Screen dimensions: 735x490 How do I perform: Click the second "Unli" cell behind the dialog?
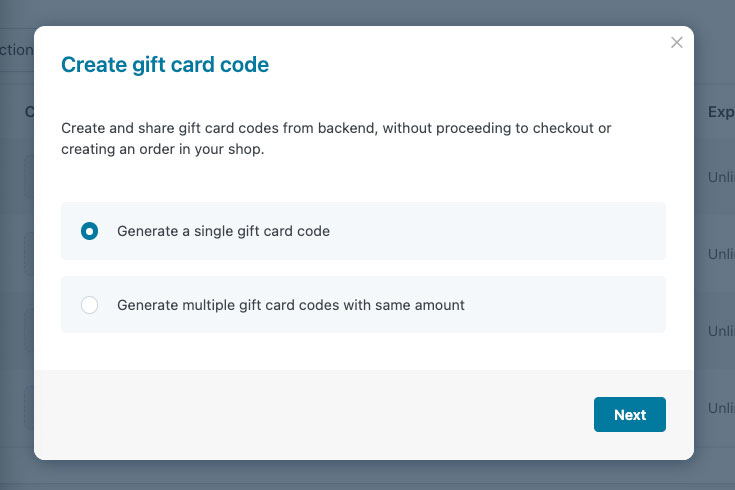(x=721, y=254)
